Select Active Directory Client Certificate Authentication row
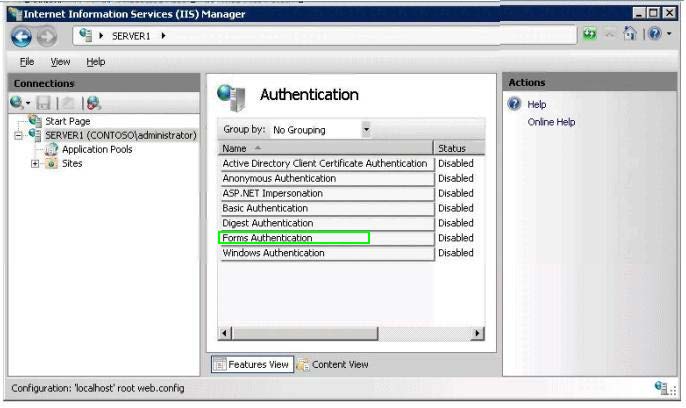 (x=326, y=163)
